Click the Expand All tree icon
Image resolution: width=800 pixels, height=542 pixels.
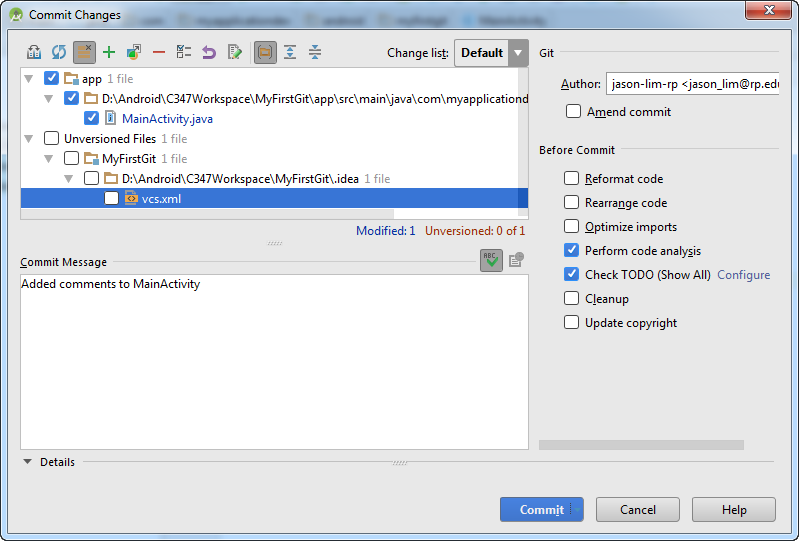290,53
